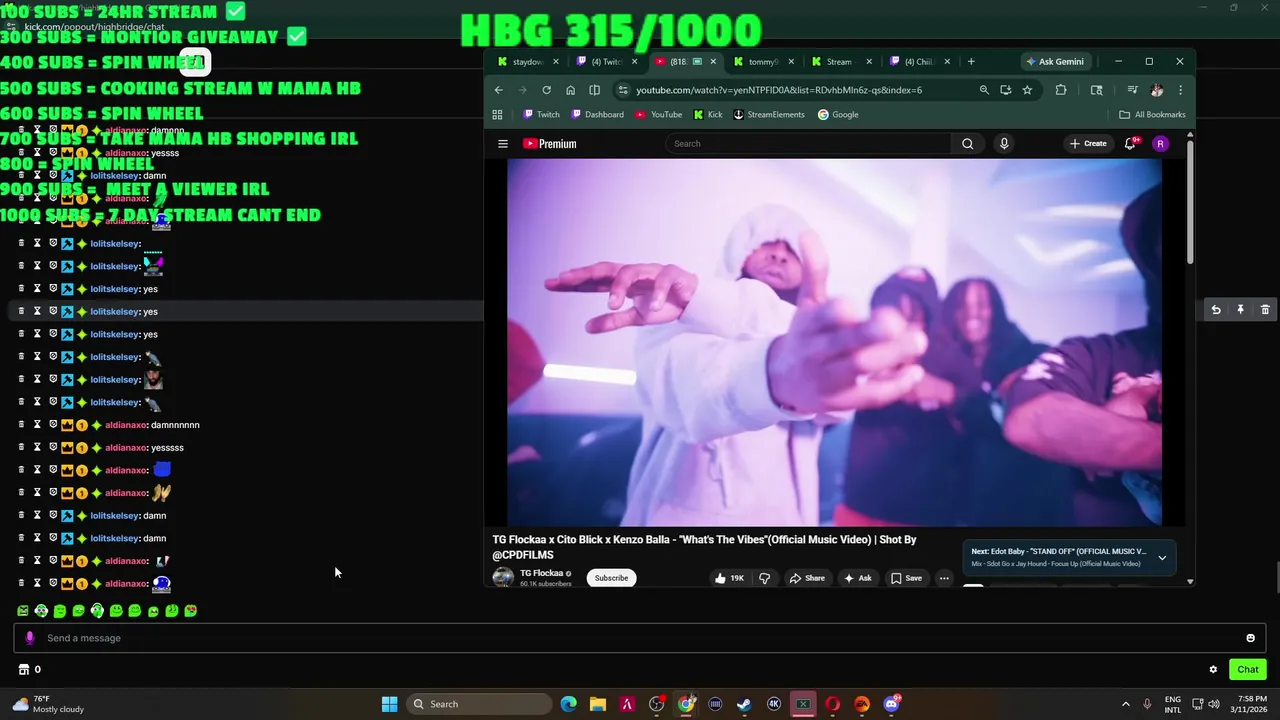The image size is (1280, 720).
Task: Open Twitch bookmark
Action: [x=541, y=115]
